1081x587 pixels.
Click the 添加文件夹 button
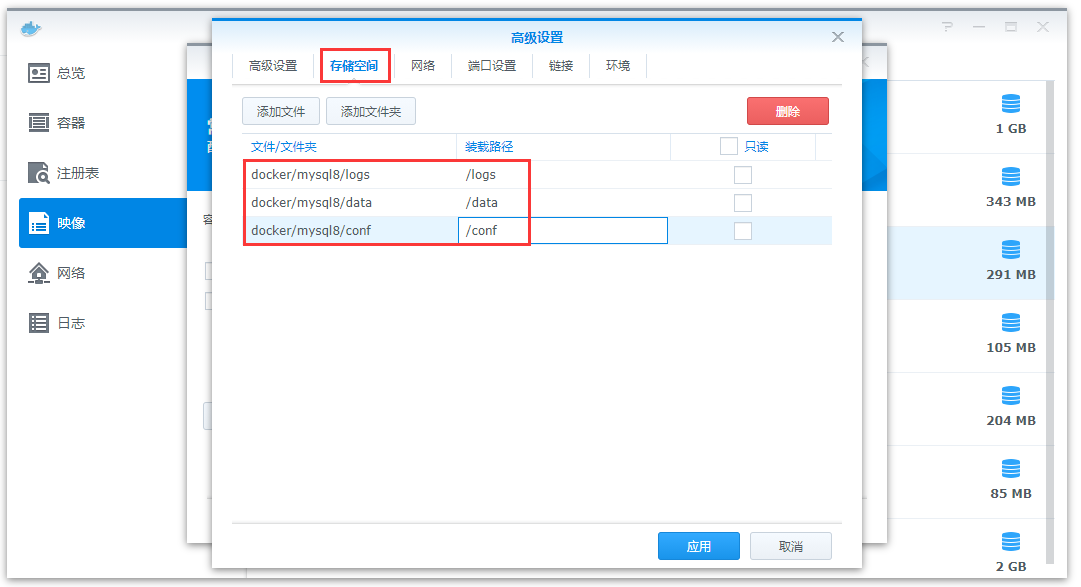(371, 111)
